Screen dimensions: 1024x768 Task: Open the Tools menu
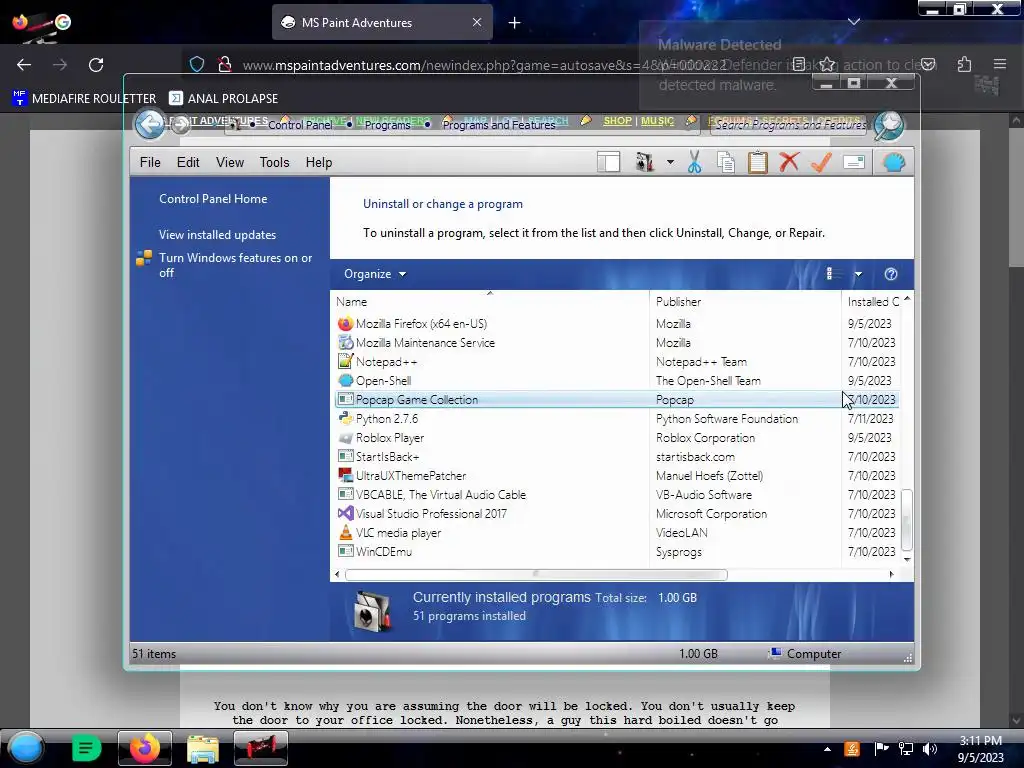point(274,162)
